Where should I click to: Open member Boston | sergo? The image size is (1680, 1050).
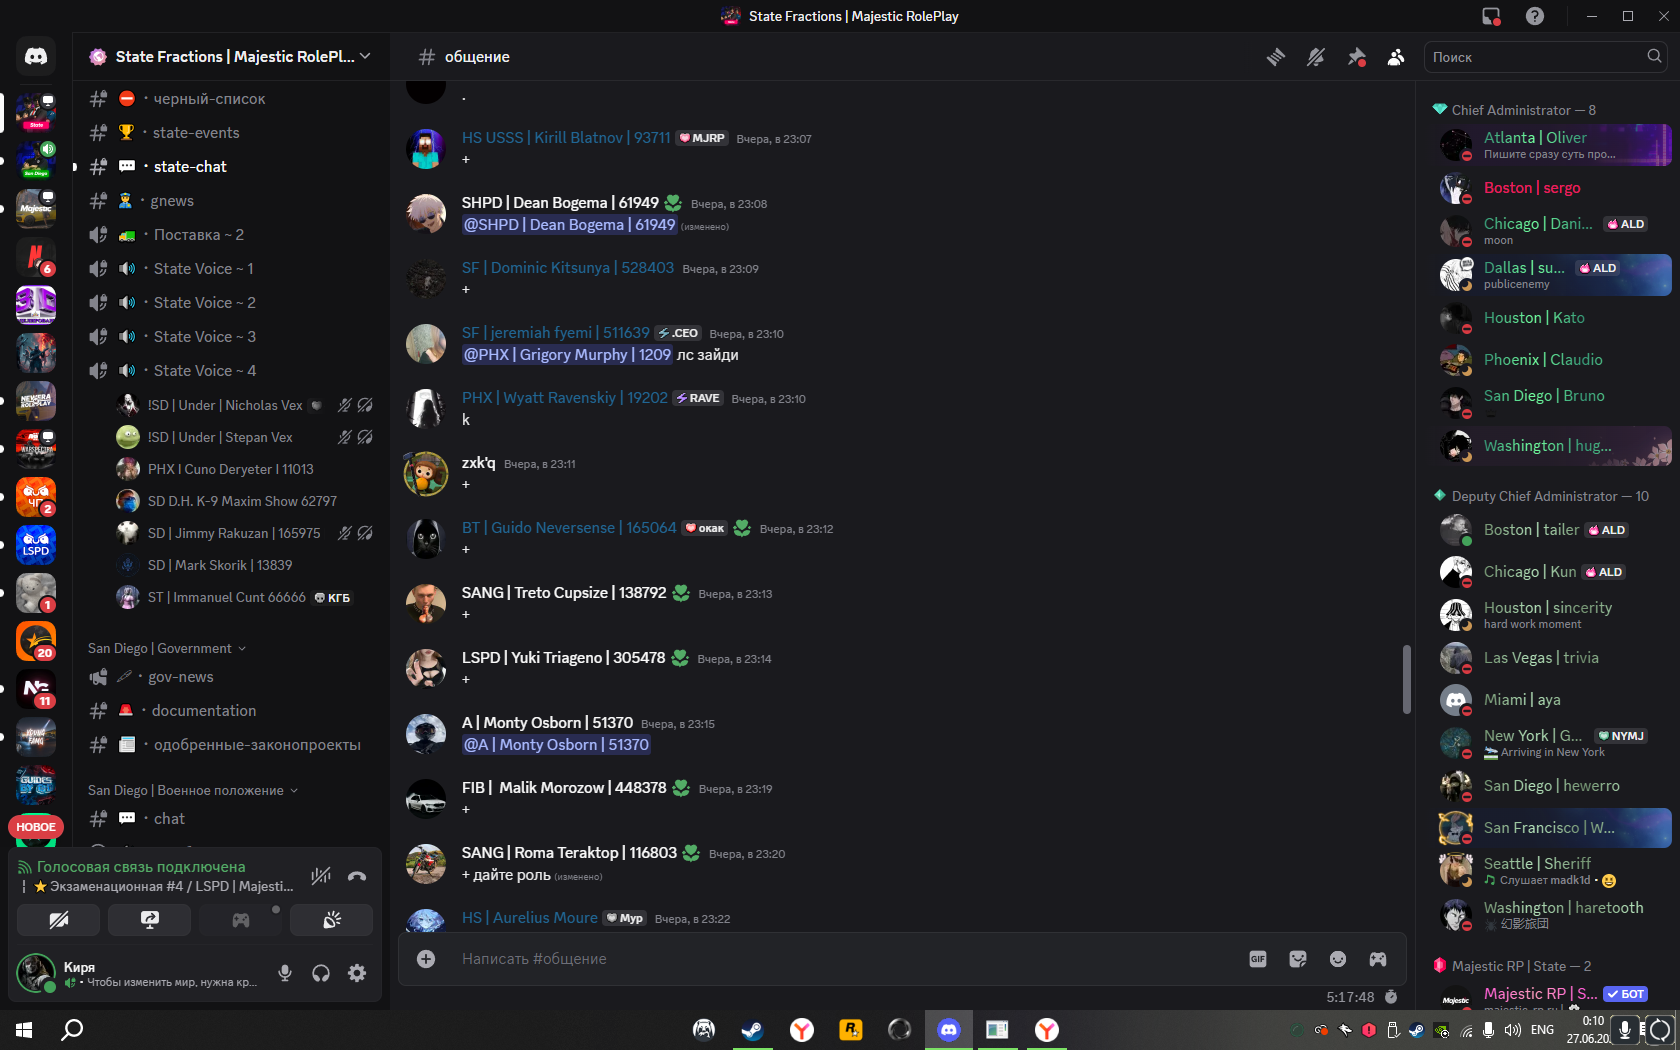click(1554, 188)
